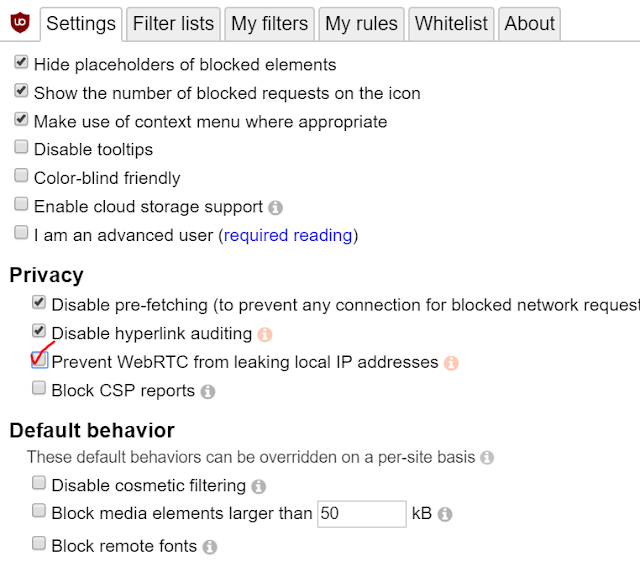Enable I am an advanced user
Image resolution: width=640 pixels, height=588 pixels.
pos(21,234)
